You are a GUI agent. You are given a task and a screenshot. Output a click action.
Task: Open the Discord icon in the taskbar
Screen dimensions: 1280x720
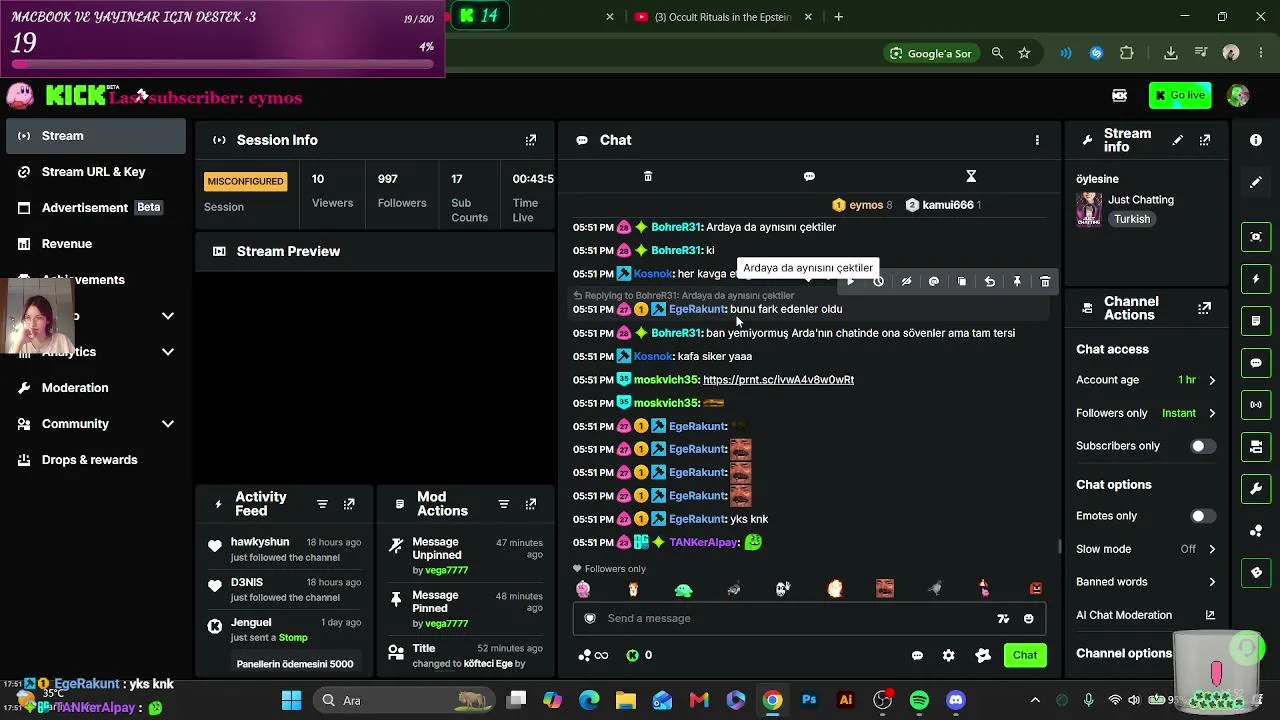tap(956, 700)
